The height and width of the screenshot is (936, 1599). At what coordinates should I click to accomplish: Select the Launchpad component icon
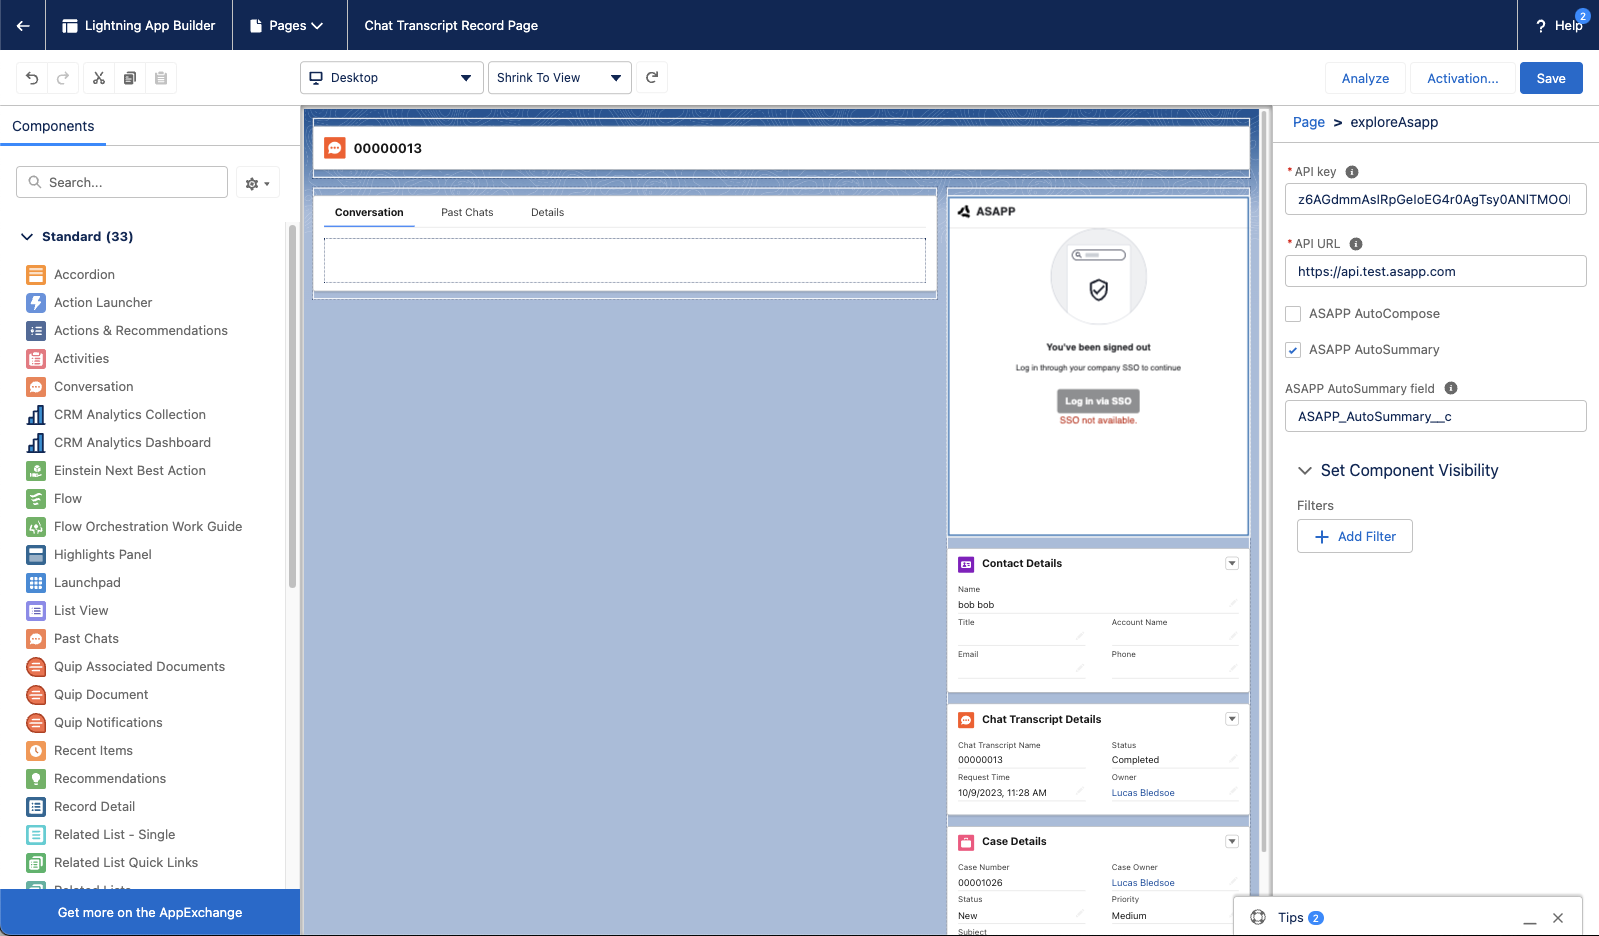pyautogui.click(x=36, y=583)
